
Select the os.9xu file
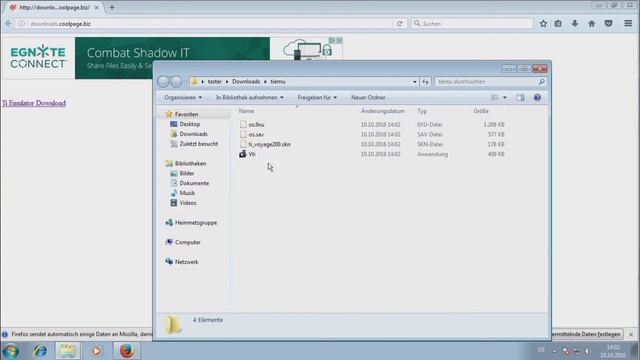256,124
